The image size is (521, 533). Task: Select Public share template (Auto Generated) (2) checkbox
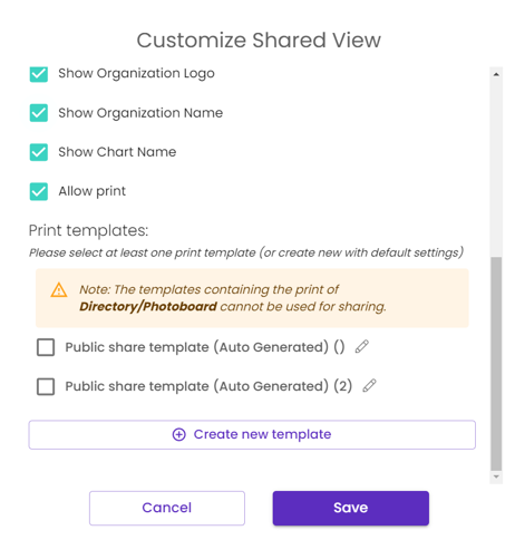pyautogui.click(x=46, y=386)
